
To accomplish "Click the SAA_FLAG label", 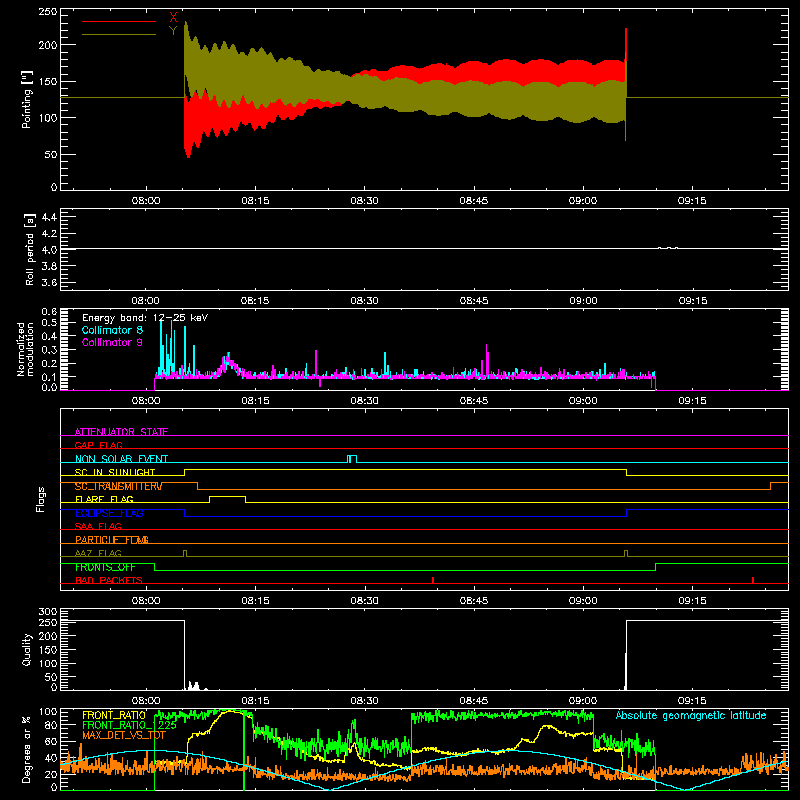I will click(x=98, y=526).
